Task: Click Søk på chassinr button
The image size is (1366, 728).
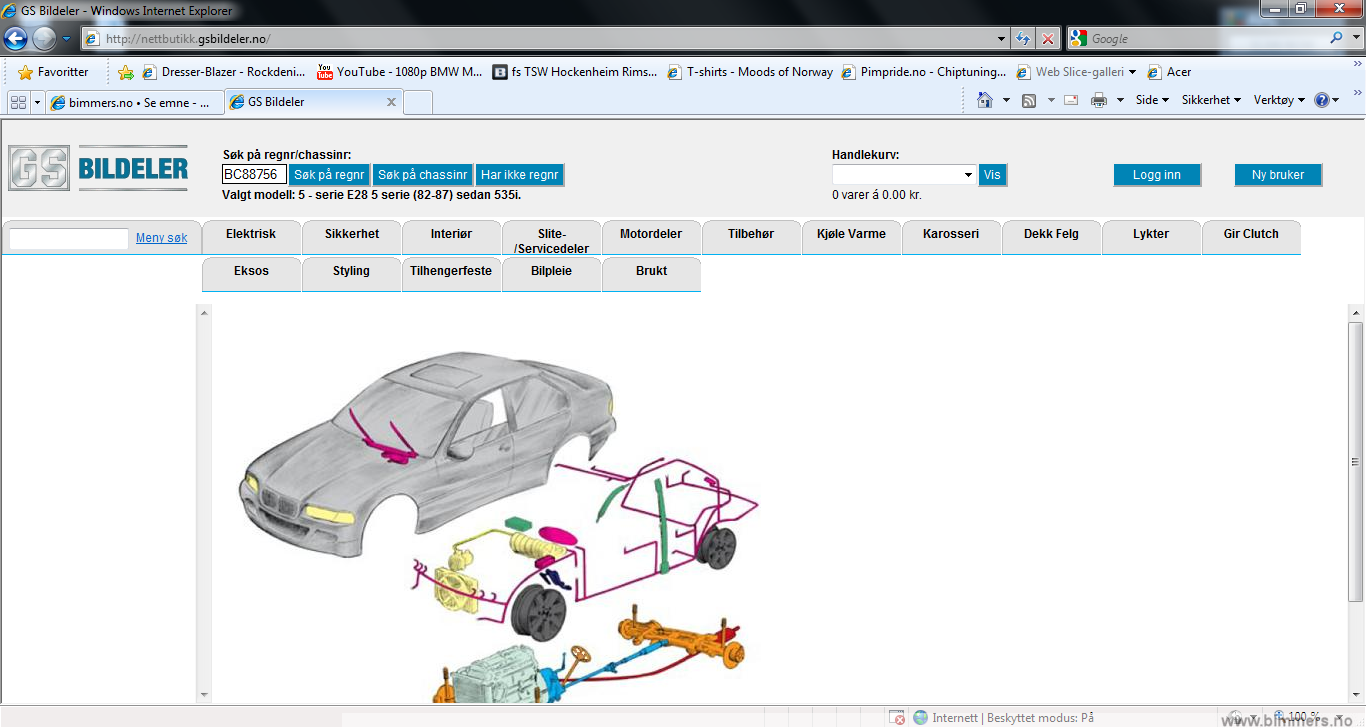Action: 423,175
